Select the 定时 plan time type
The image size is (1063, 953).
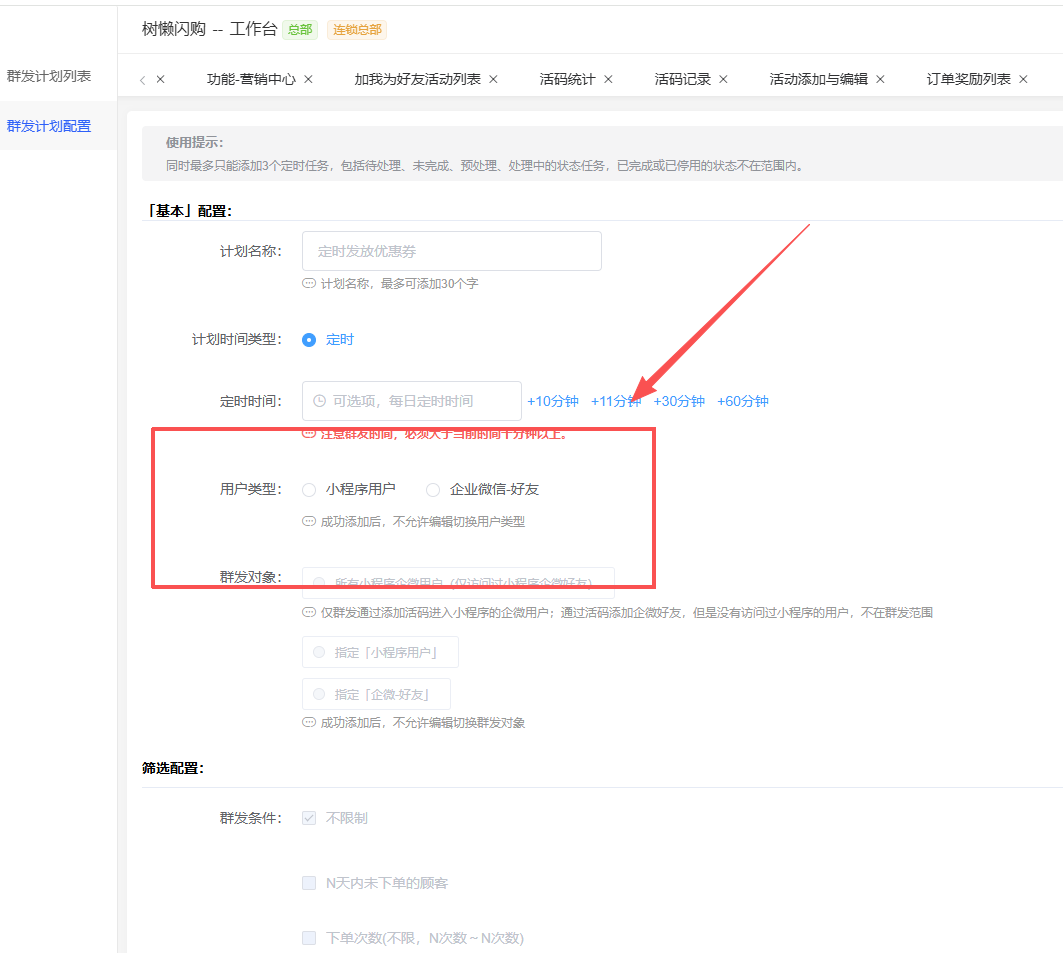tap(309, 340)
